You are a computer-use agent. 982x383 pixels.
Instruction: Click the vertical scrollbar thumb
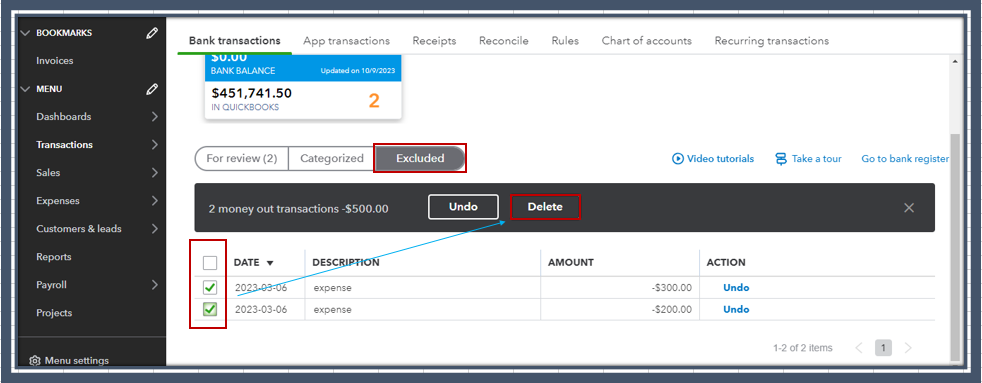954,247
